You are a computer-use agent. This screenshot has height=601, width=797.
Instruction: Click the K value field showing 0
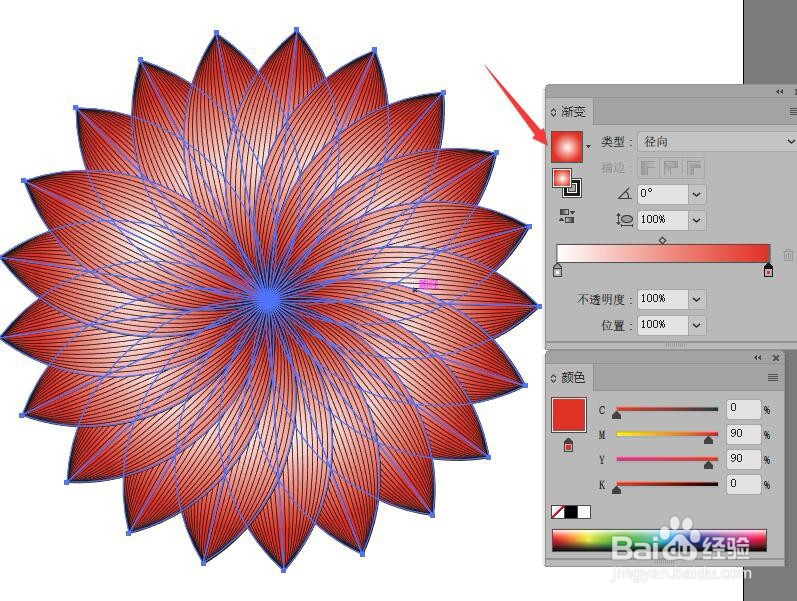coord(744,484)
